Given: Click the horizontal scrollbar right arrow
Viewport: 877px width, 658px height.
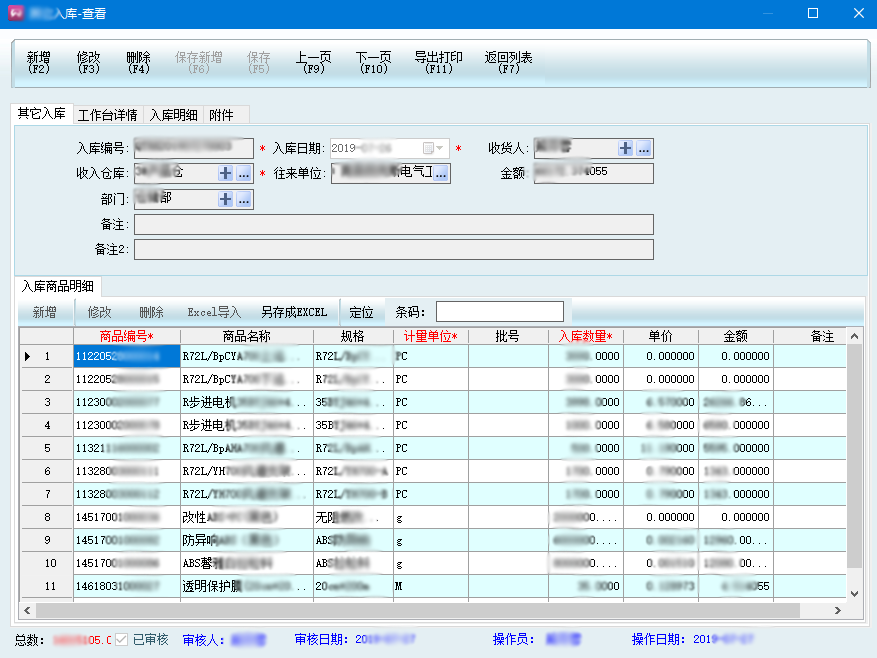Looking at the screenshot, I should pyautogui.click(x=837, y=610).
